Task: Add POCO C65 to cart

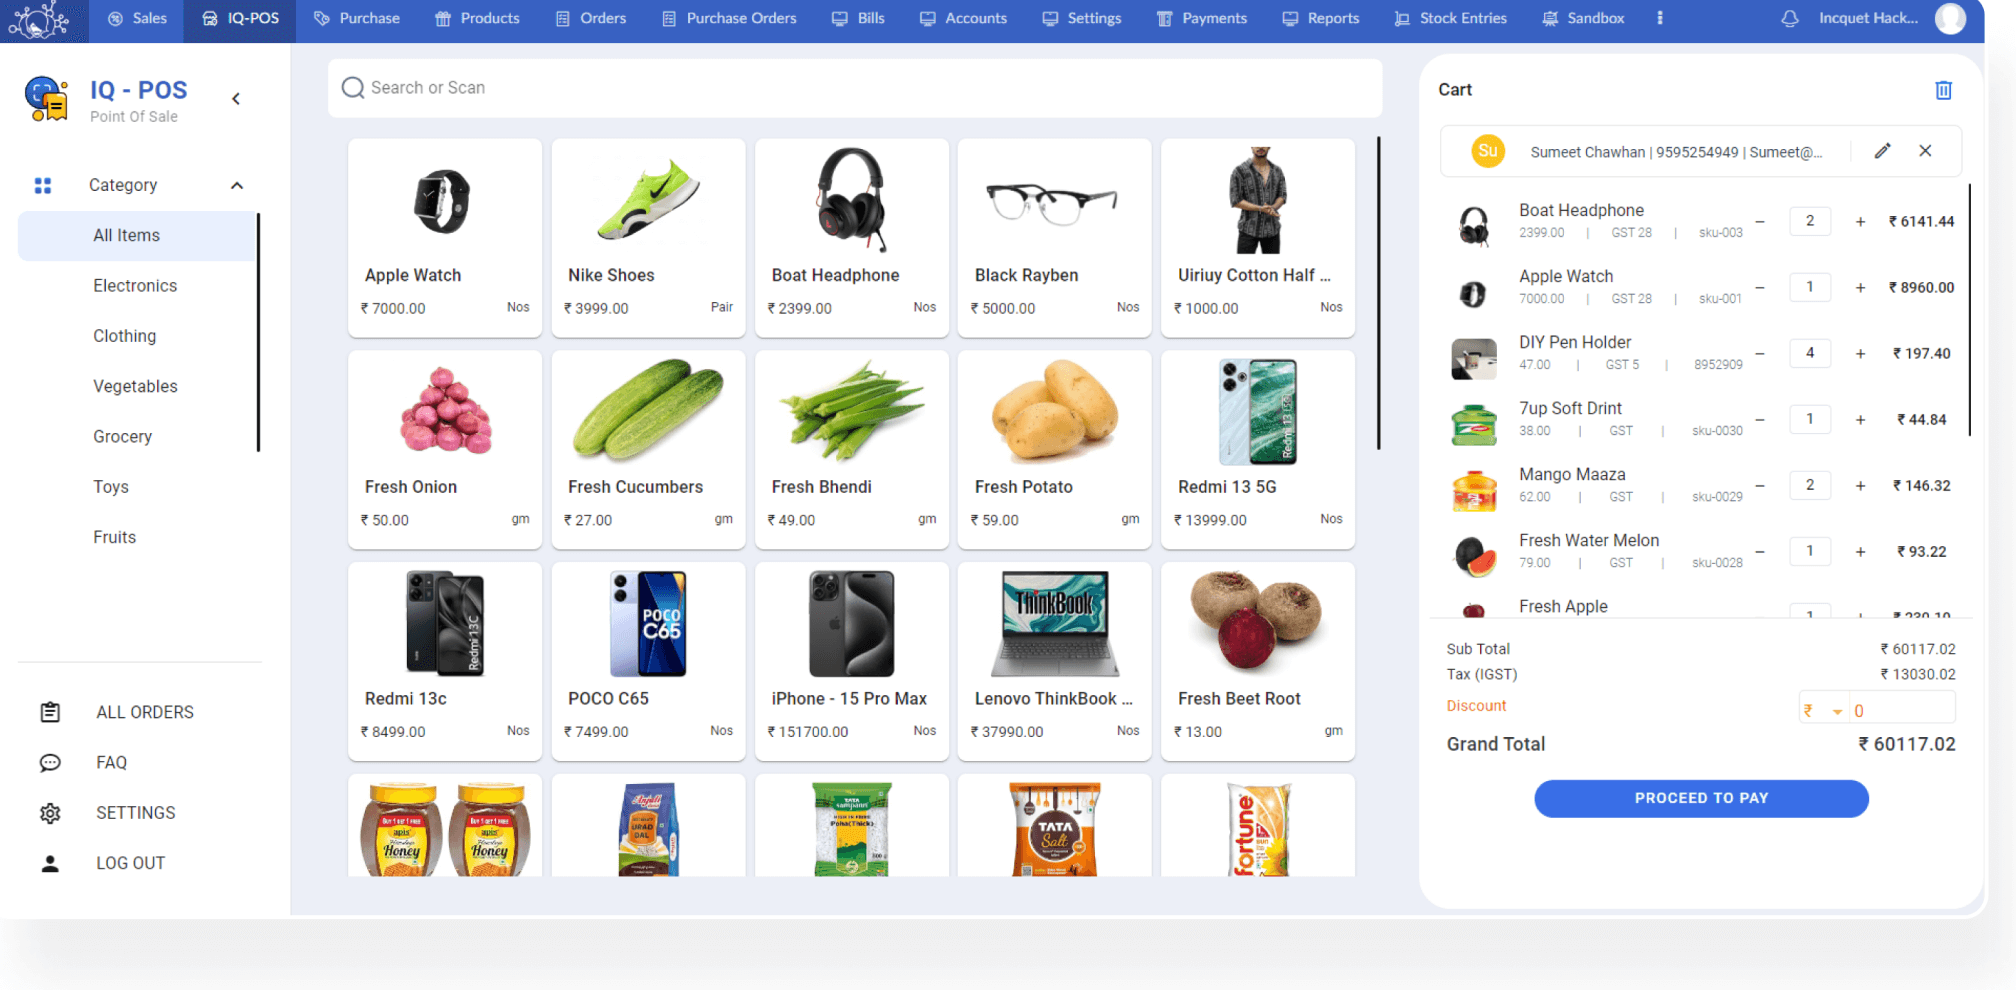Action: tap(648, 661)
